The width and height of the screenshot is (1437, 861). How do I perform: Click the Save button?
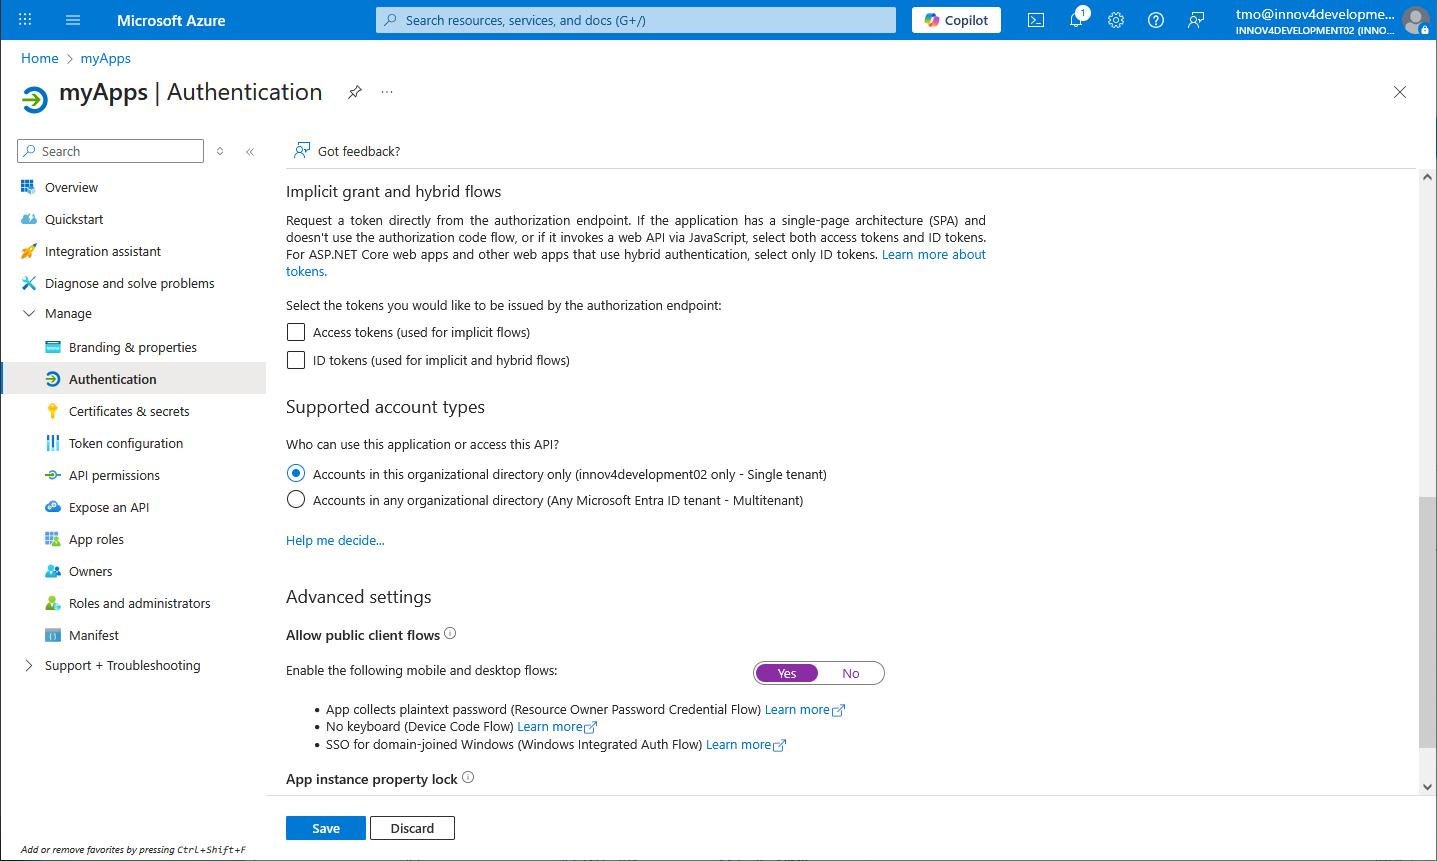pos(326,828)
